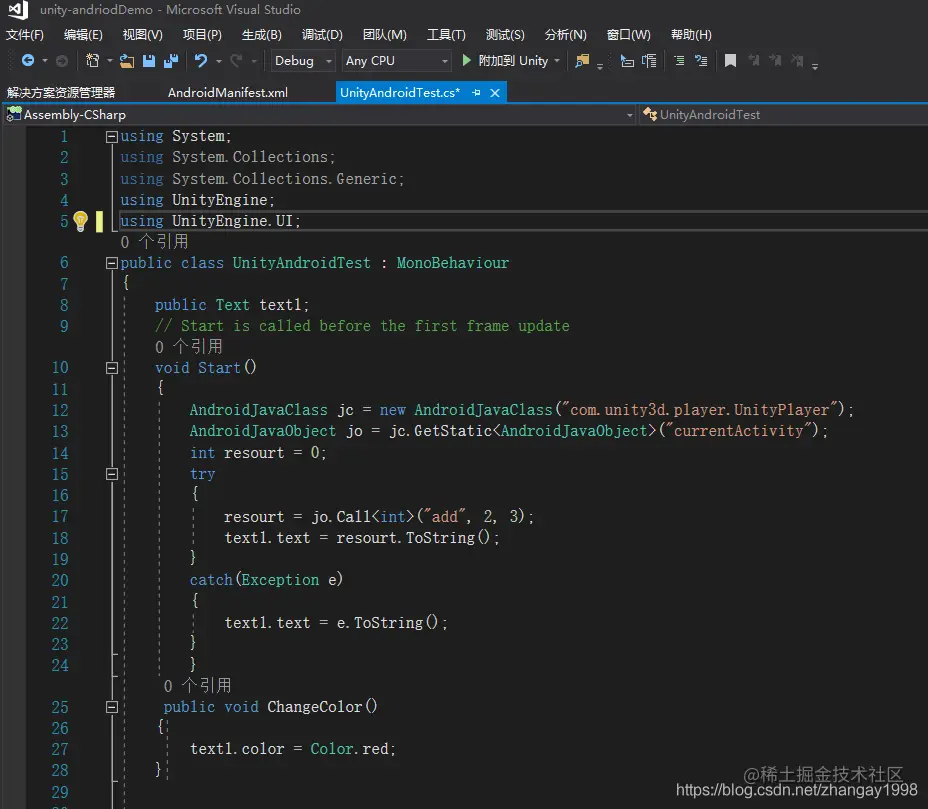Click the save all icon
This screenshot has width=928, height=809.
pos(171,60)
